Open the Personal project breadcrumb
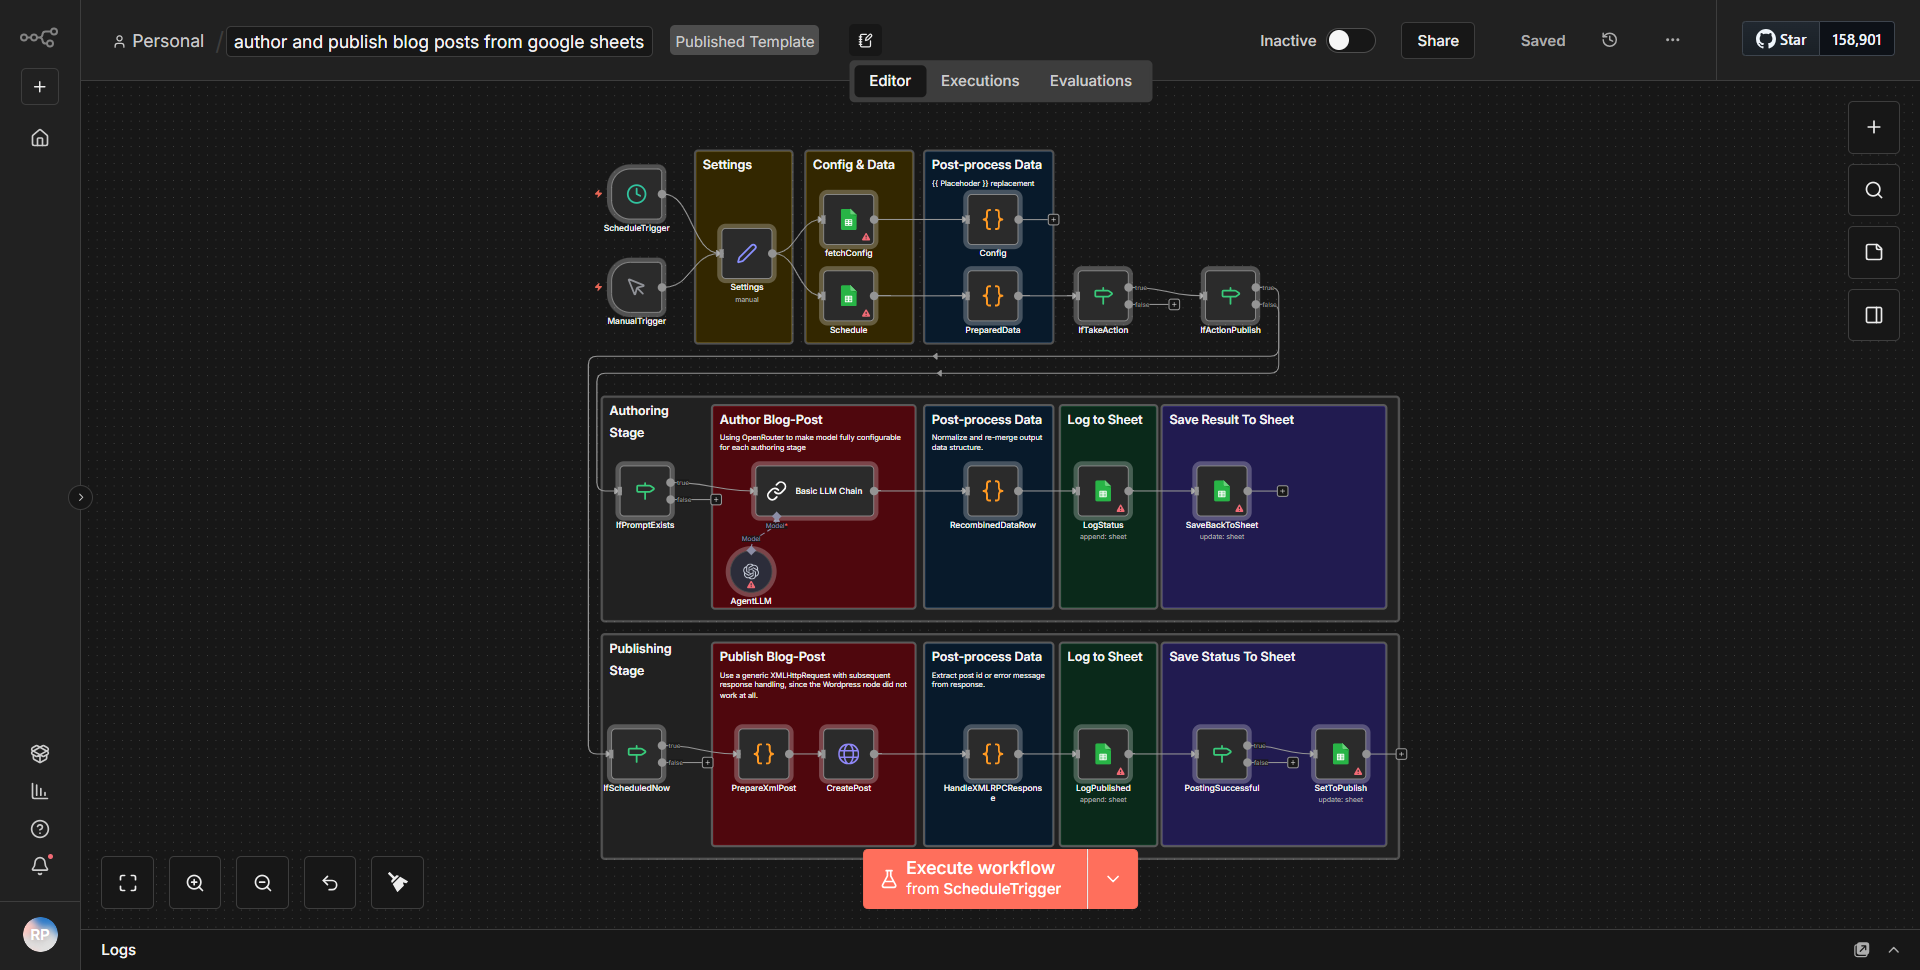Screen dimensions: 1920x970 (158, 41)
